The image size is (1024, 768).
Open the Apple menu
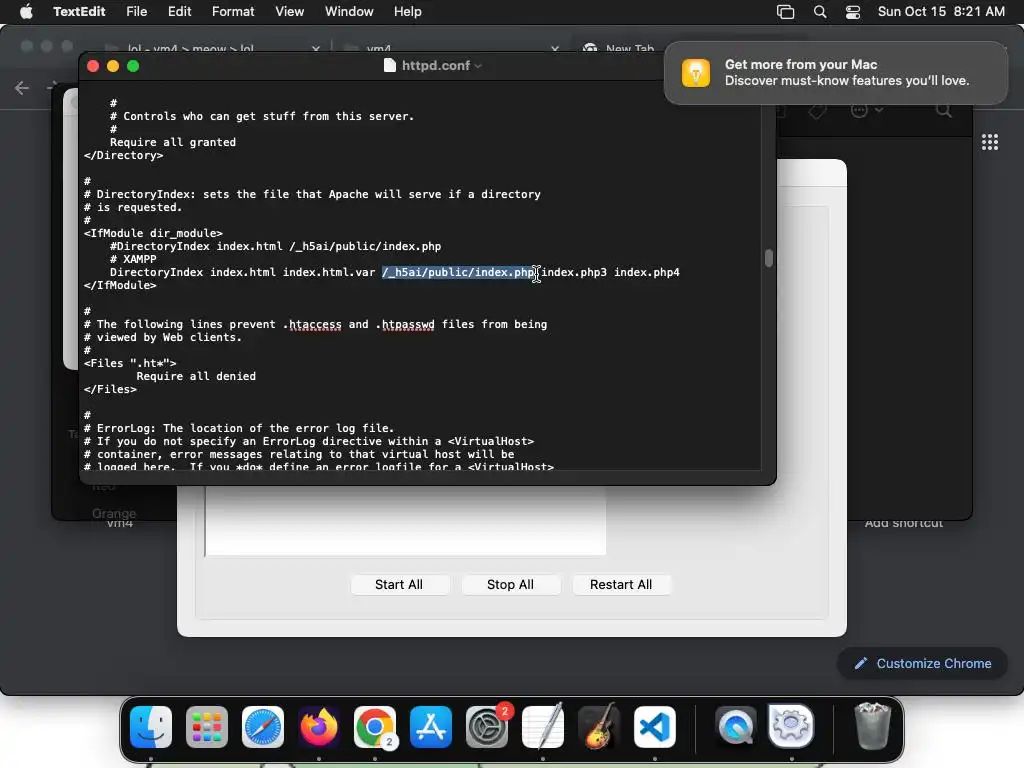click(26, 12)
